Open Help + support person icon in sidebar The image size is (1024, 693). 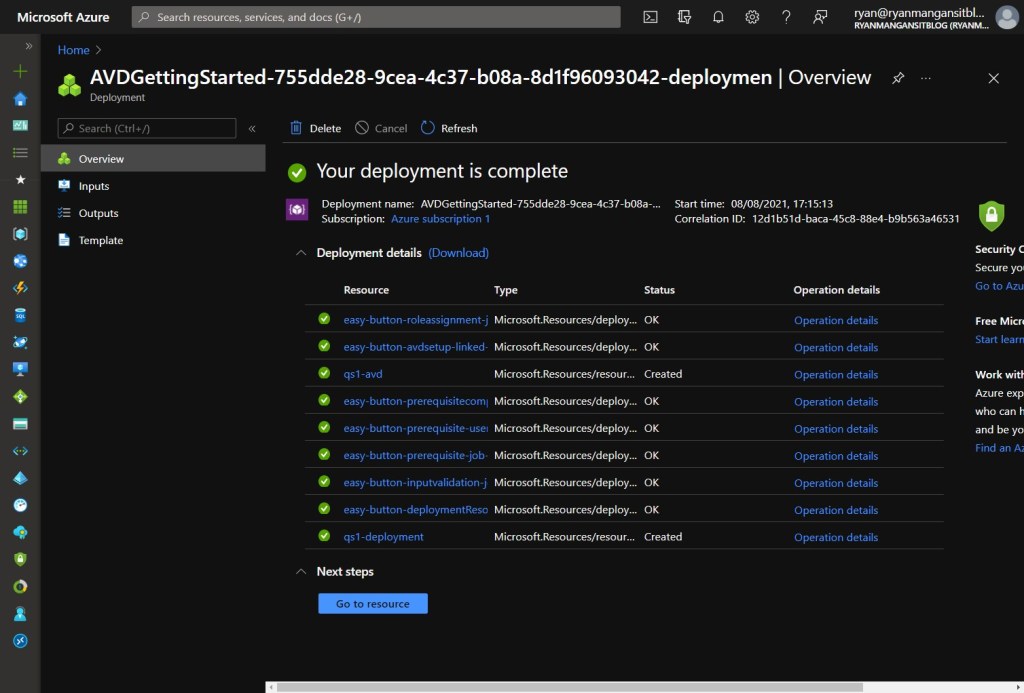click(x=20, y=614)
